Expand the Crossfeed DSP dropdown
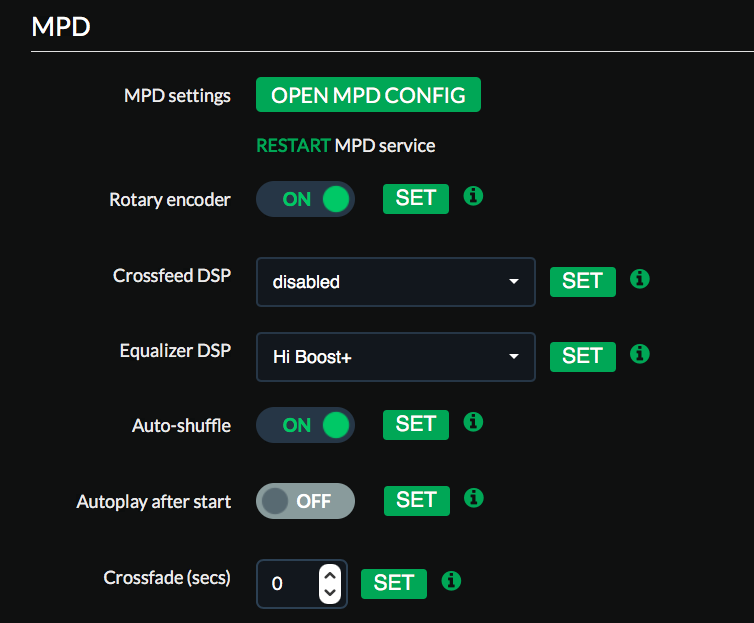This screenshot has height=623, width=754. coord(396,282)
